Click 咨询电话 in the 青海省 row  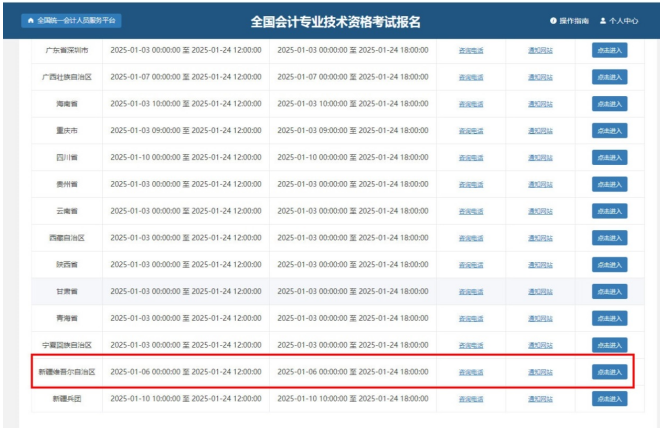click(470, 318)
